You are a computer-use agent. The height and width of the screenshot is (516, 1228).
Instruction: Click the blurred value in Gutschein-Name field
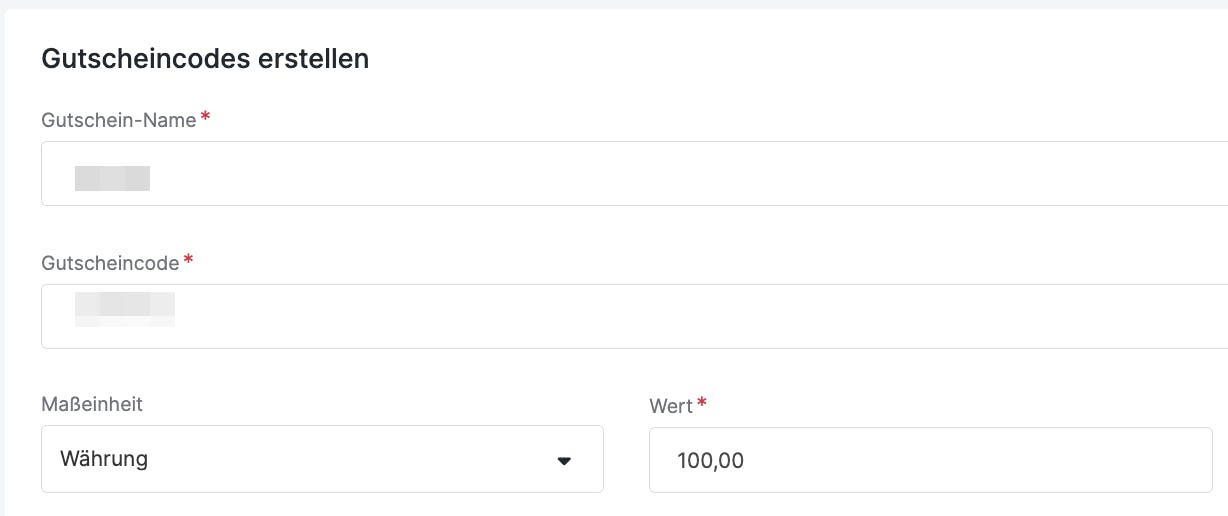(112, 179)
